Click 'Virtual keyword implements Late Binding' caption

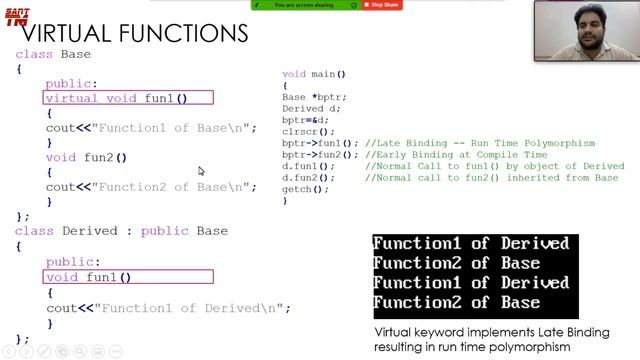[492, 332]
